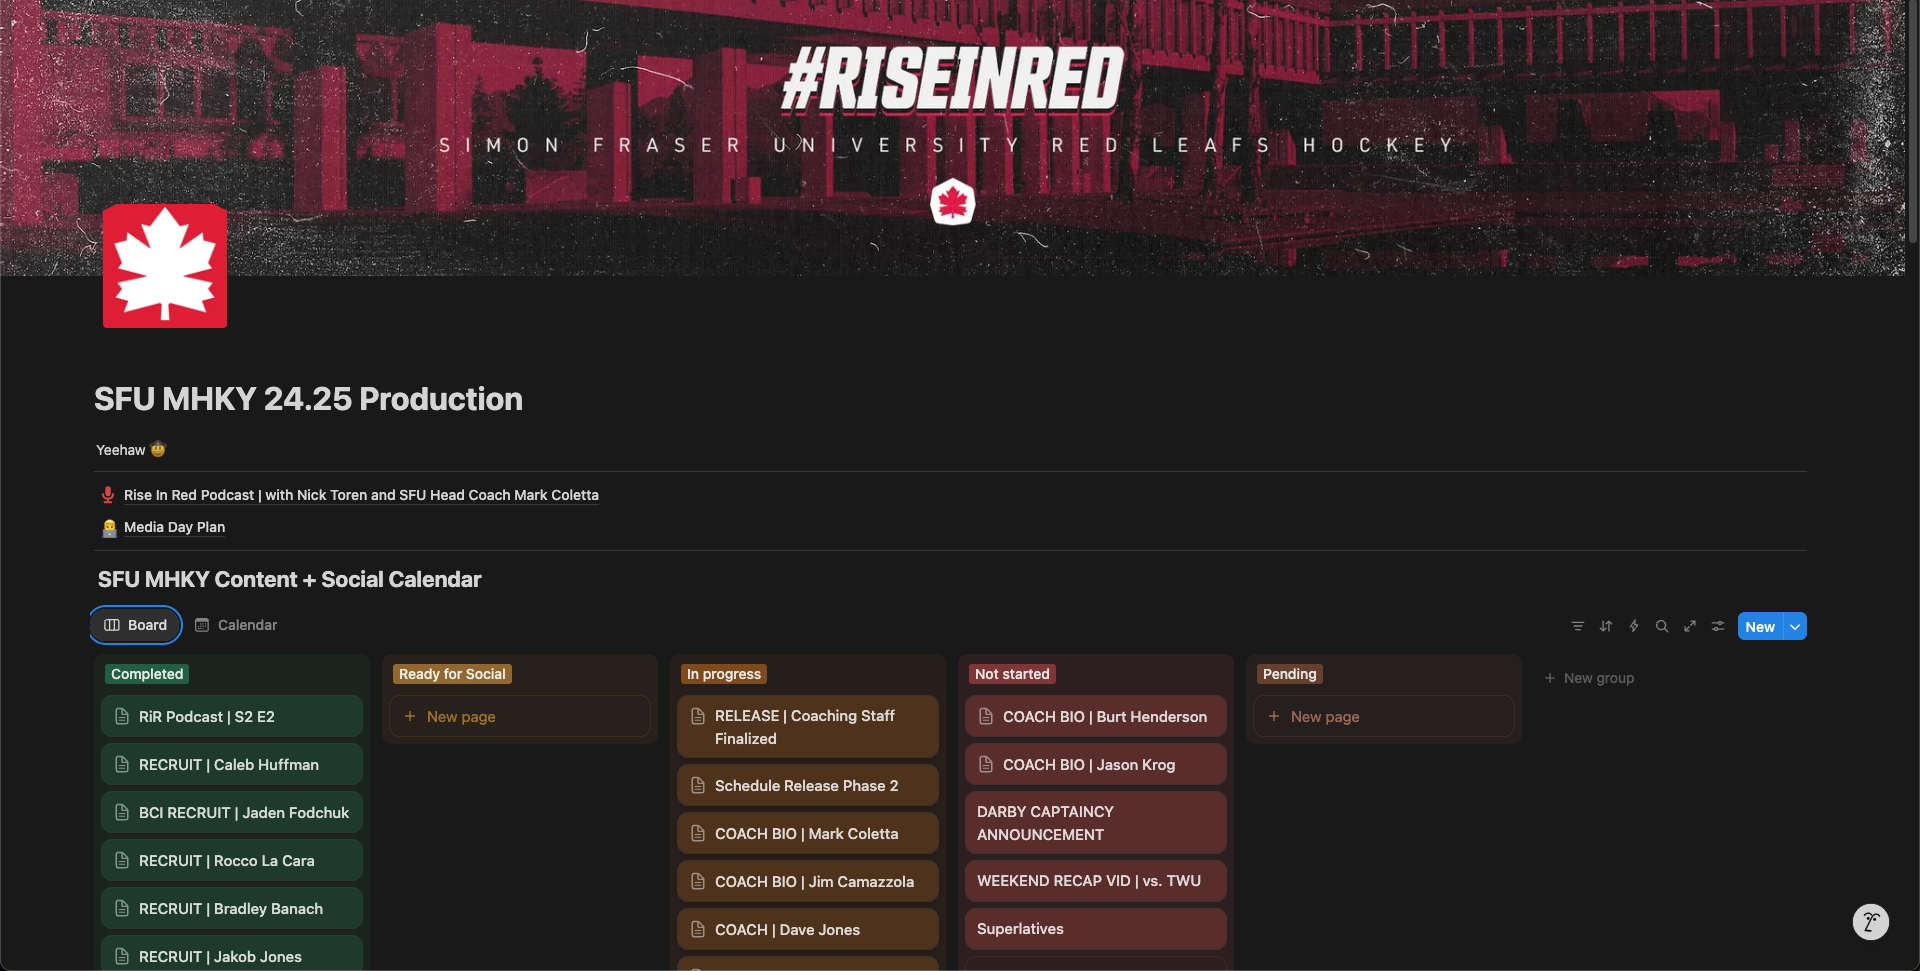Click the page scrollbar on right edge
The width and height of the screenshot is (1920, 971).
(x=1912, y=123)
